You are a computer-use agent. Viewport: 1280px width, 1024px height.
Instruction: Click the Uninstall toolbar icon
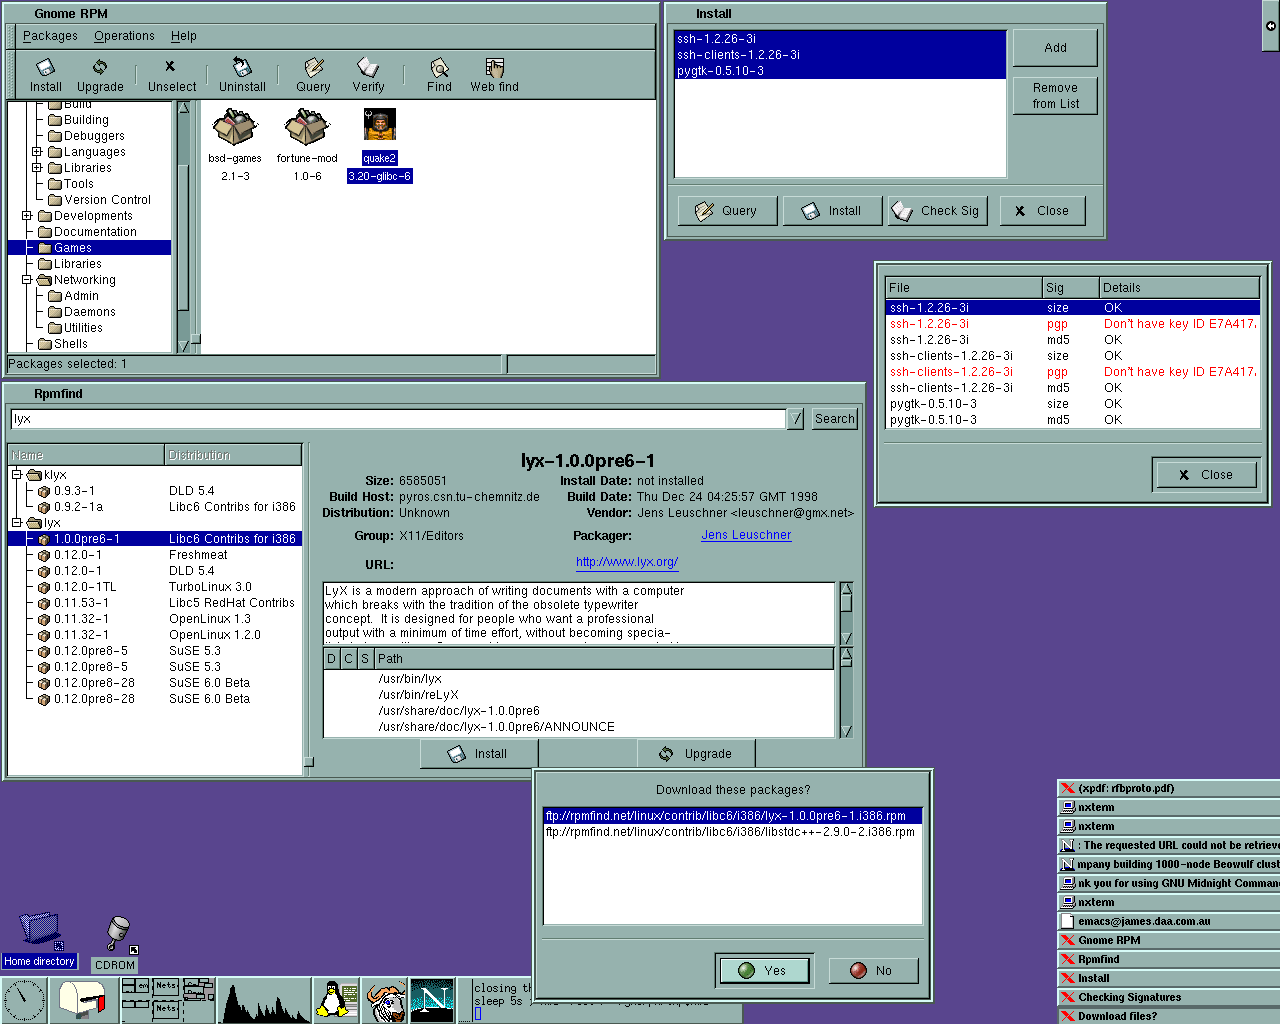coord(242,75)
